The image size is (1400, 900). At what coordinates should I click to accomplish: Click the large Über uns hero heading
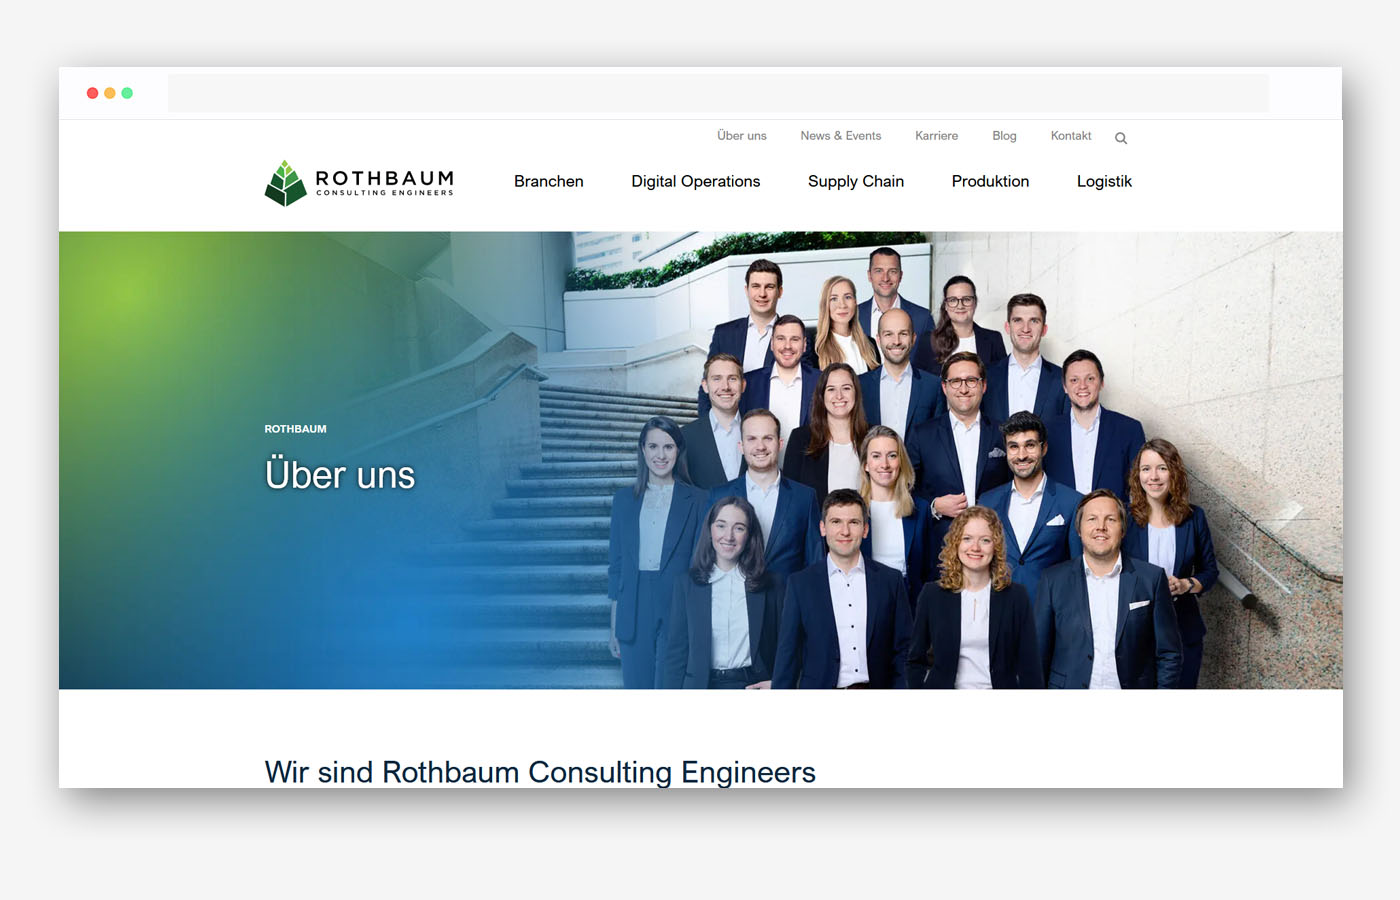[x=340, y=475]
